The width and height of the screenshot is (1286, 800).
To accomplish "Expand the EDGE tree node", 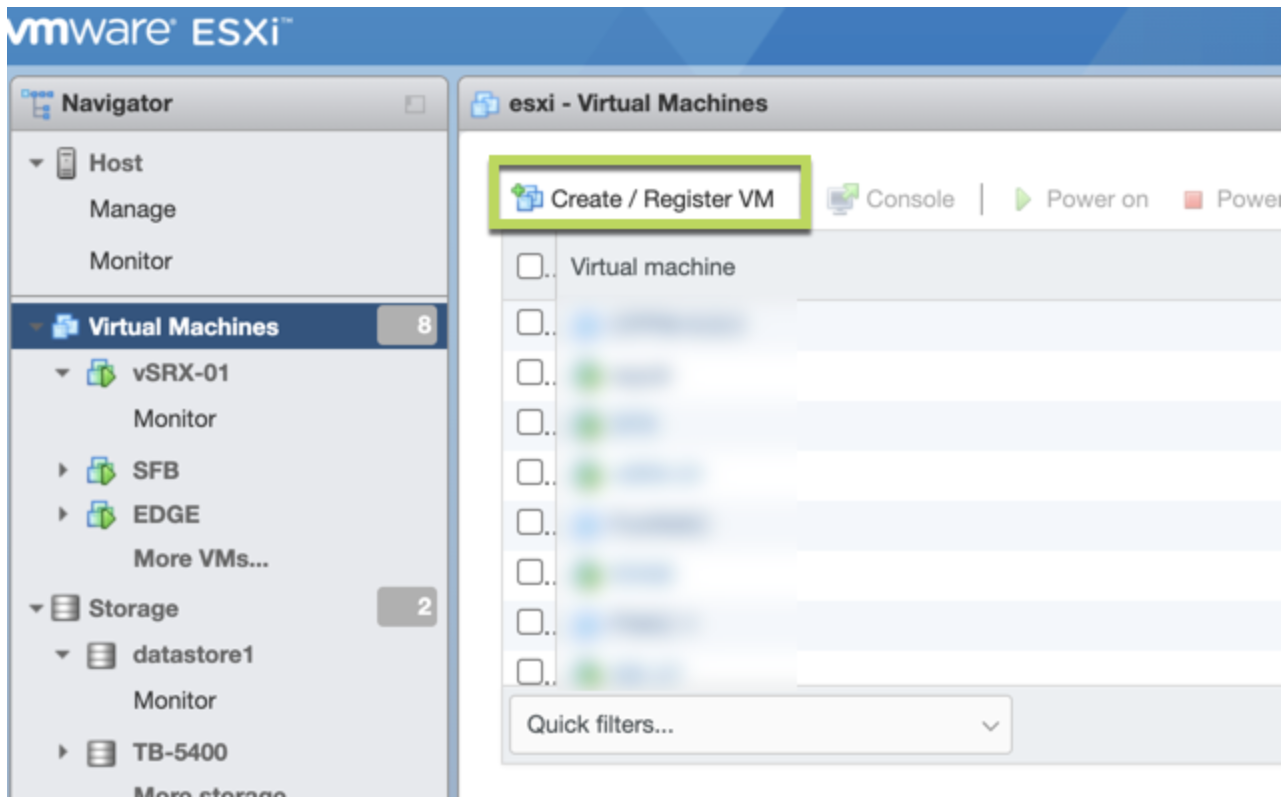I will (x=63, y=515).
